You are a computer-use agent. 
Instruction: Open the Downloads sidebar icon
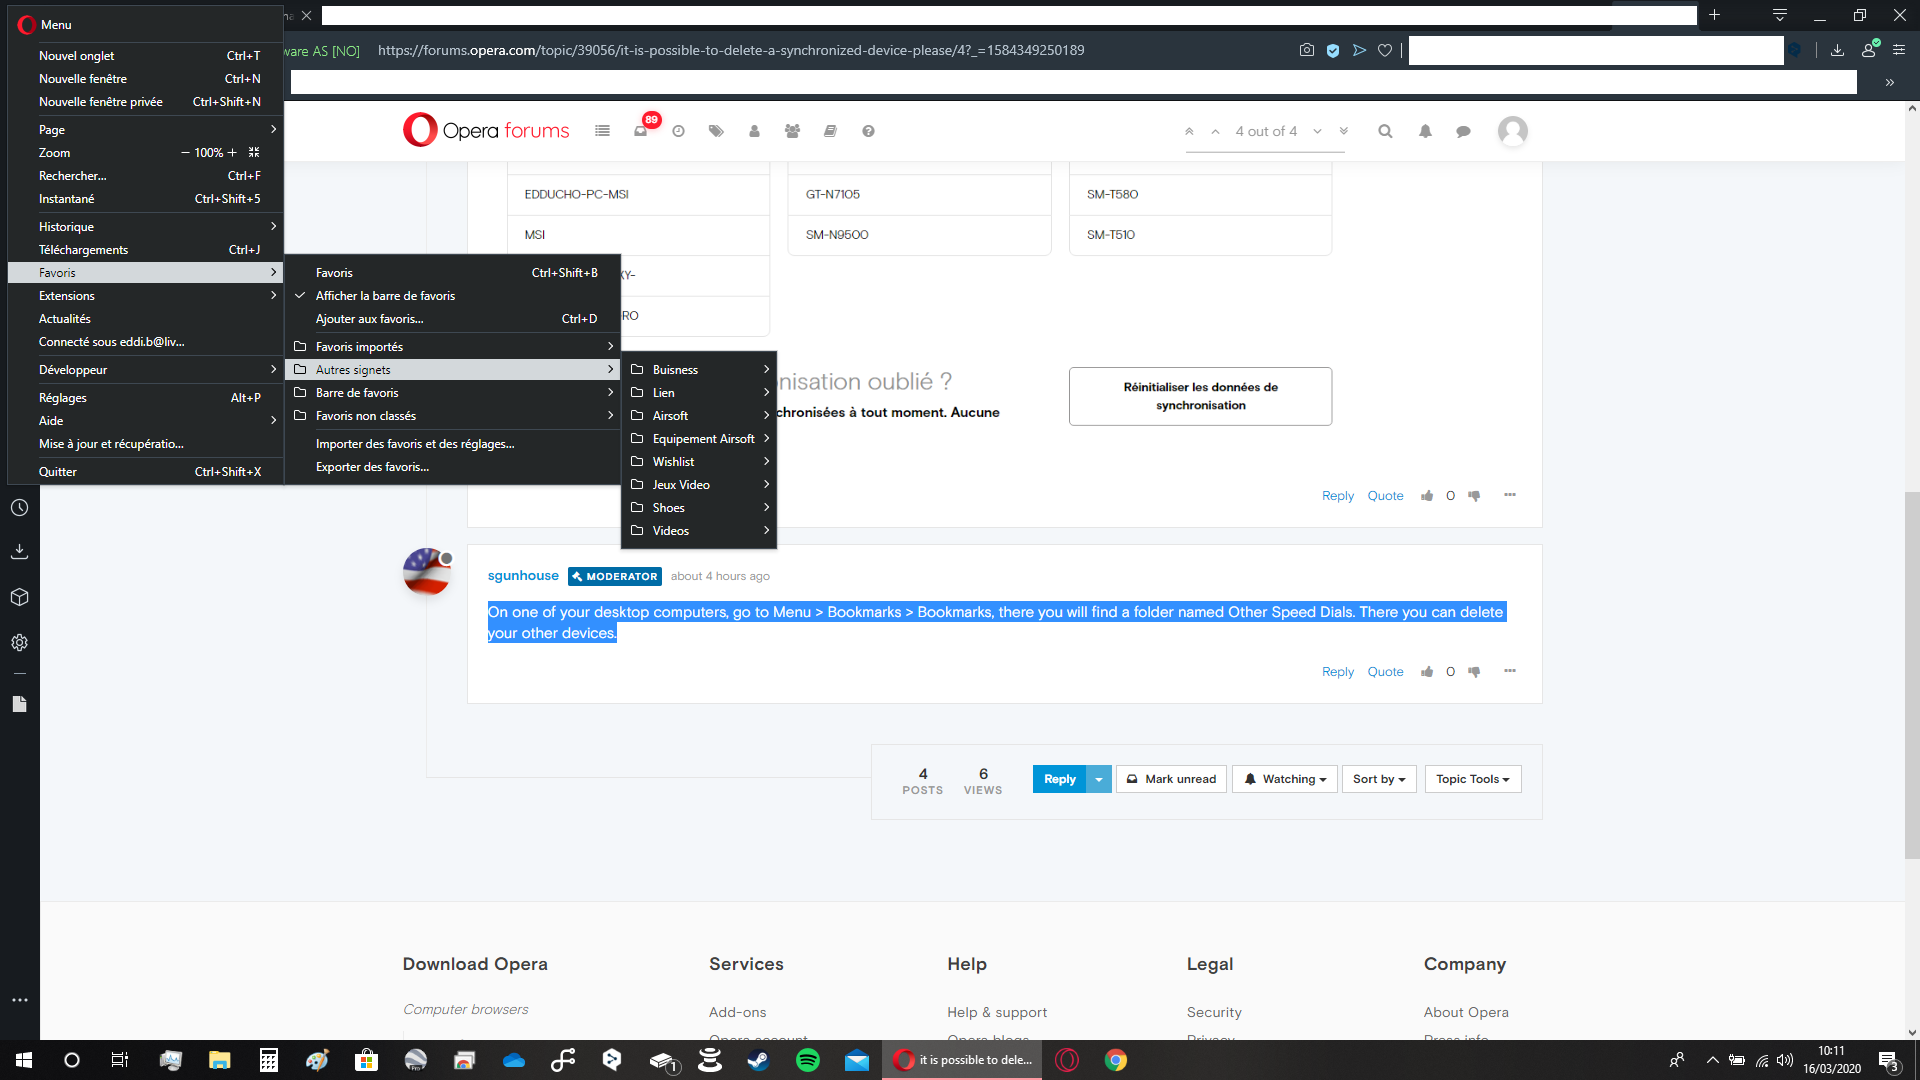point(19,552)
